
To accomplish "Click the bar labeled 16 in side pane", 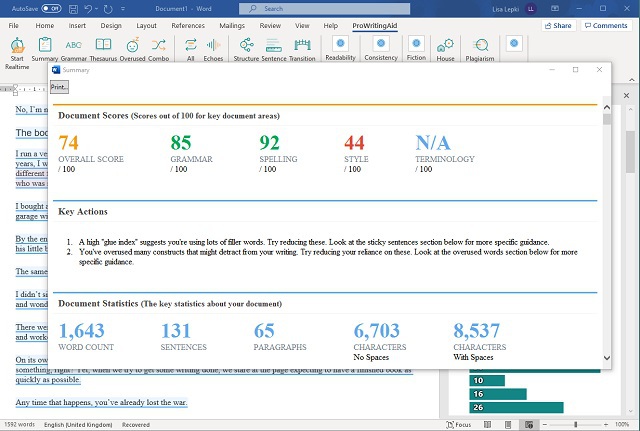I will pyautogui.click(x=498, y=394).
